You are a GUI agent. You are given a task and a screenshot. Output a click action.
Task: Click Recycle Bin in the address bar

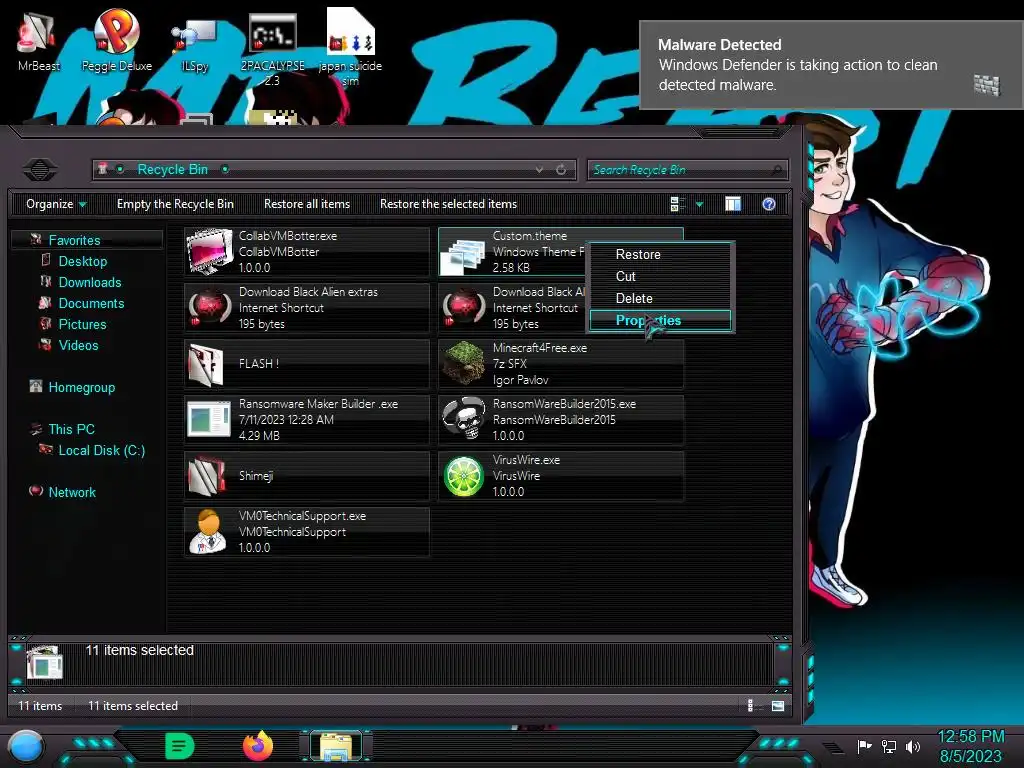click(172, 170)
